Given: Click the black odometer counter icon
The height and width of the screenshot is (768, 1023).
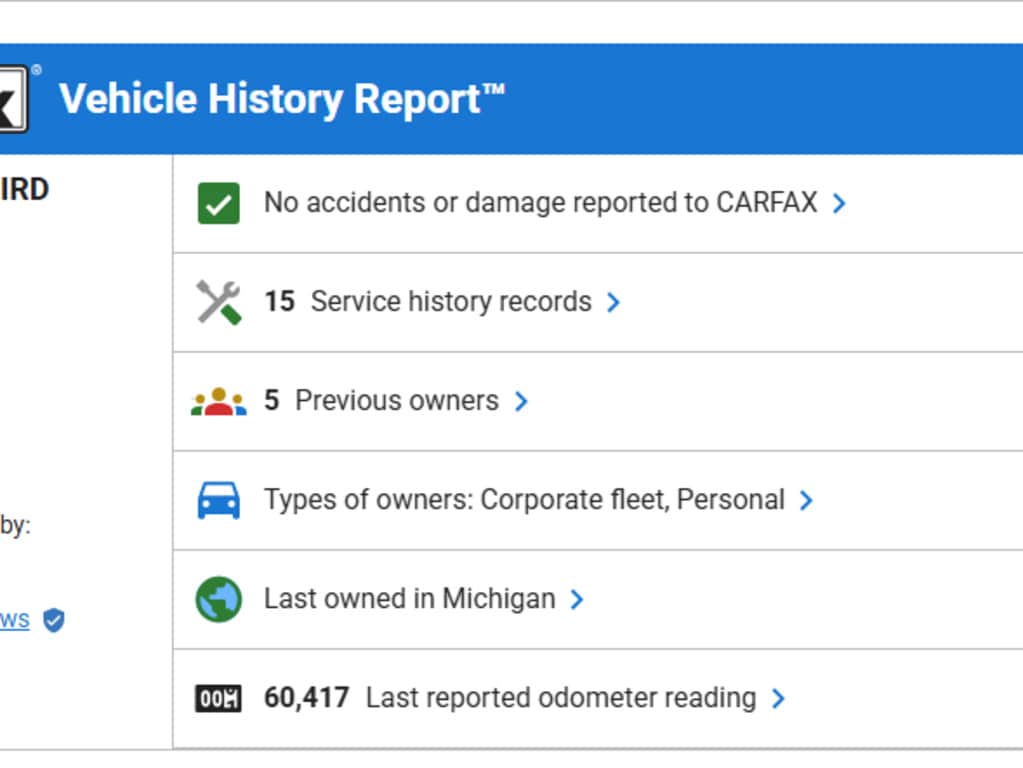Looking at the screenshot, I should (x=218, y=698).
